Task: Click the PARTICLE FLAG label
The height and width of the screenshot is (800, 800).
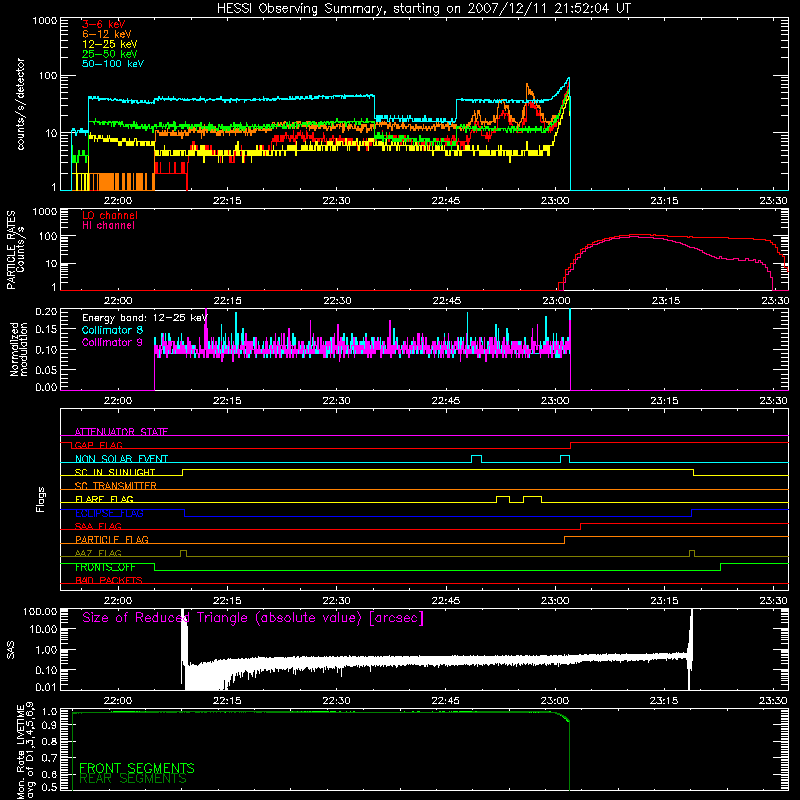Action: tap(112, 540)
